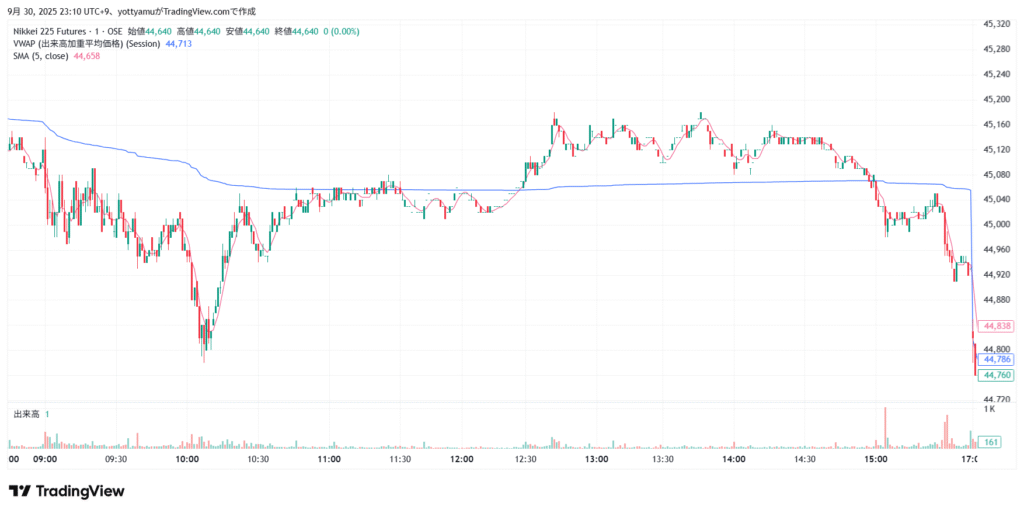Click the VWAP (Session) indicator legend
The width and height of the screenshot is (1024, 513).
pos(86,44)
